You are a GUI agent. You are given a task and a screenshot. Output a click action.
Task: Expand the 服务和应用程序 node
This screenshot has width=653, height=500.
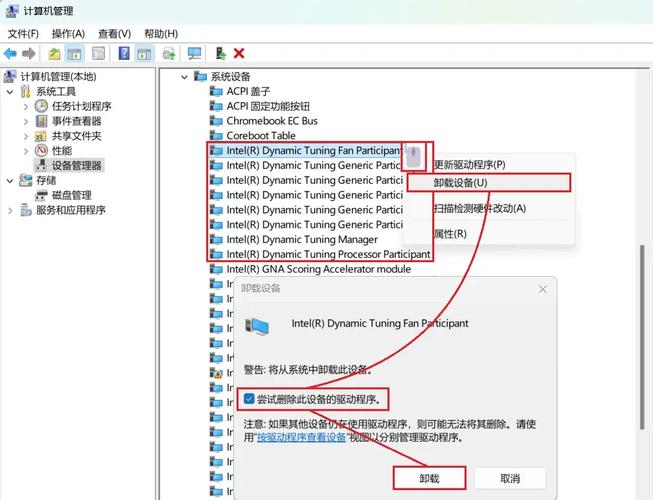point(11,210)
